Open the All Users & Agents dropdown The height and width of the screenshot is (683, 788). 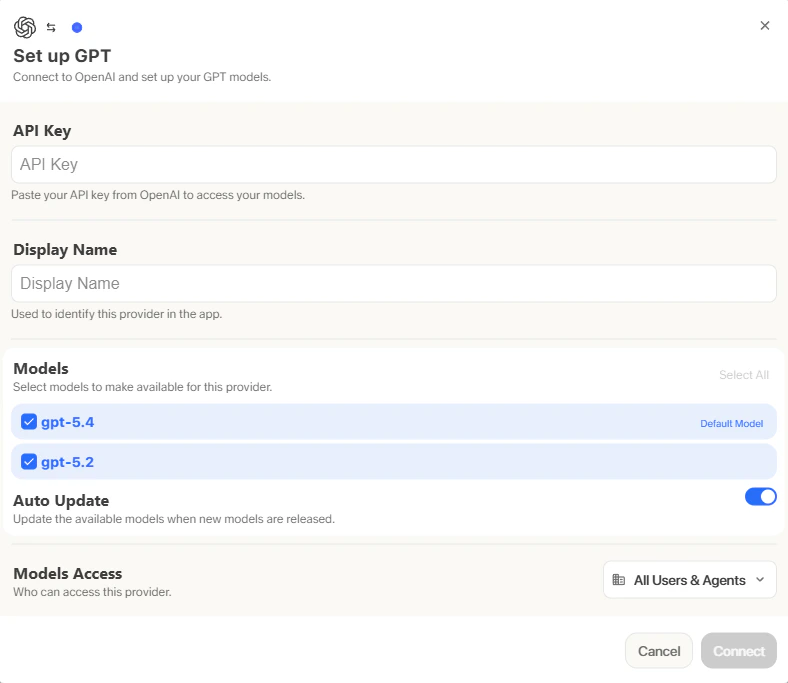(x=690, y=580)
